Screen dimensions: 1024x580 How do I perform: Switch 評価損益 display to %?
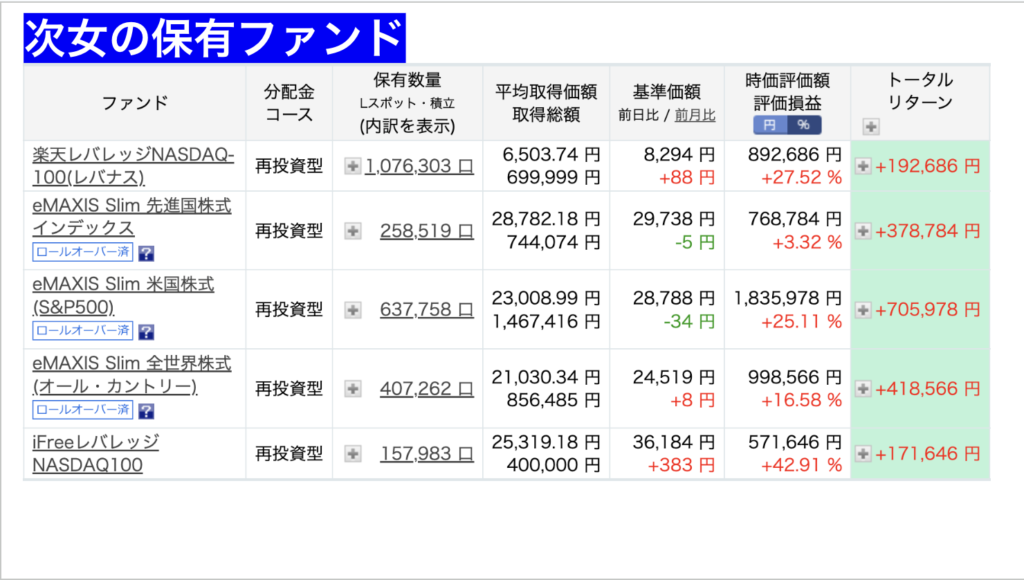[804, 125]
